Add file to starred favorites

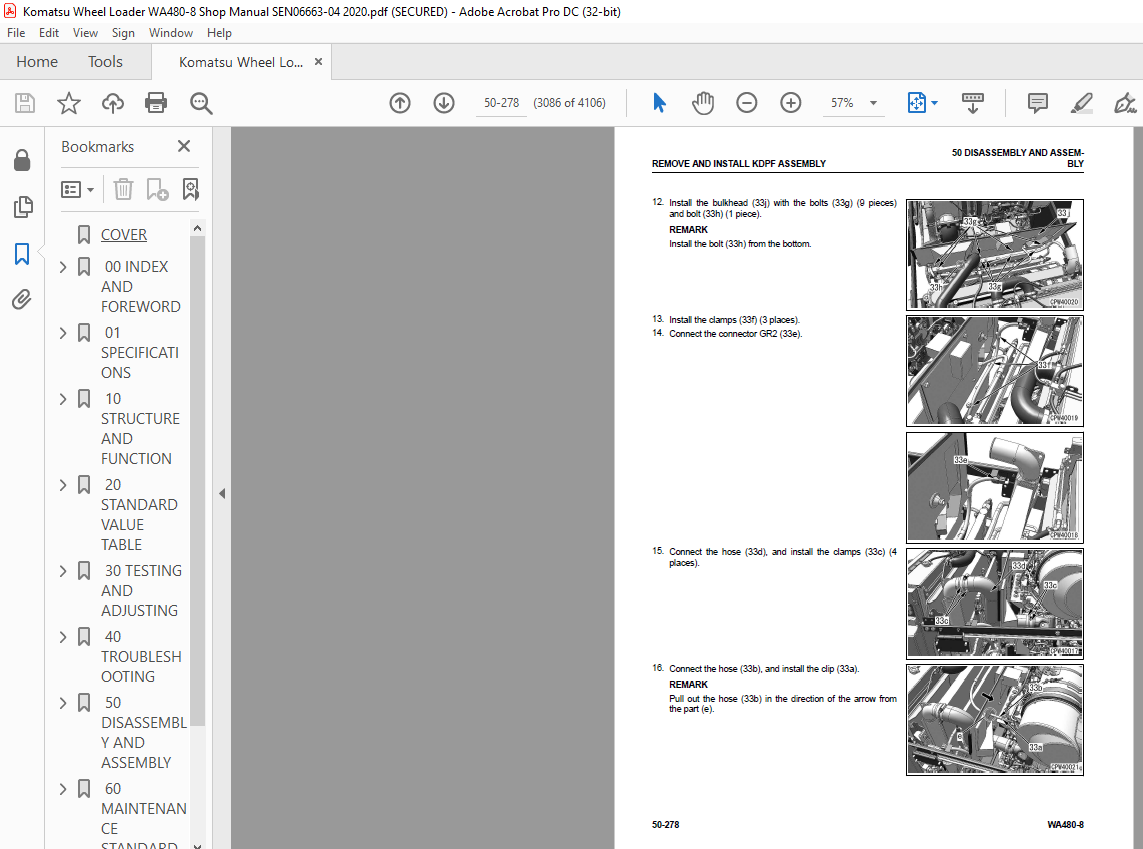pos(69,103)
